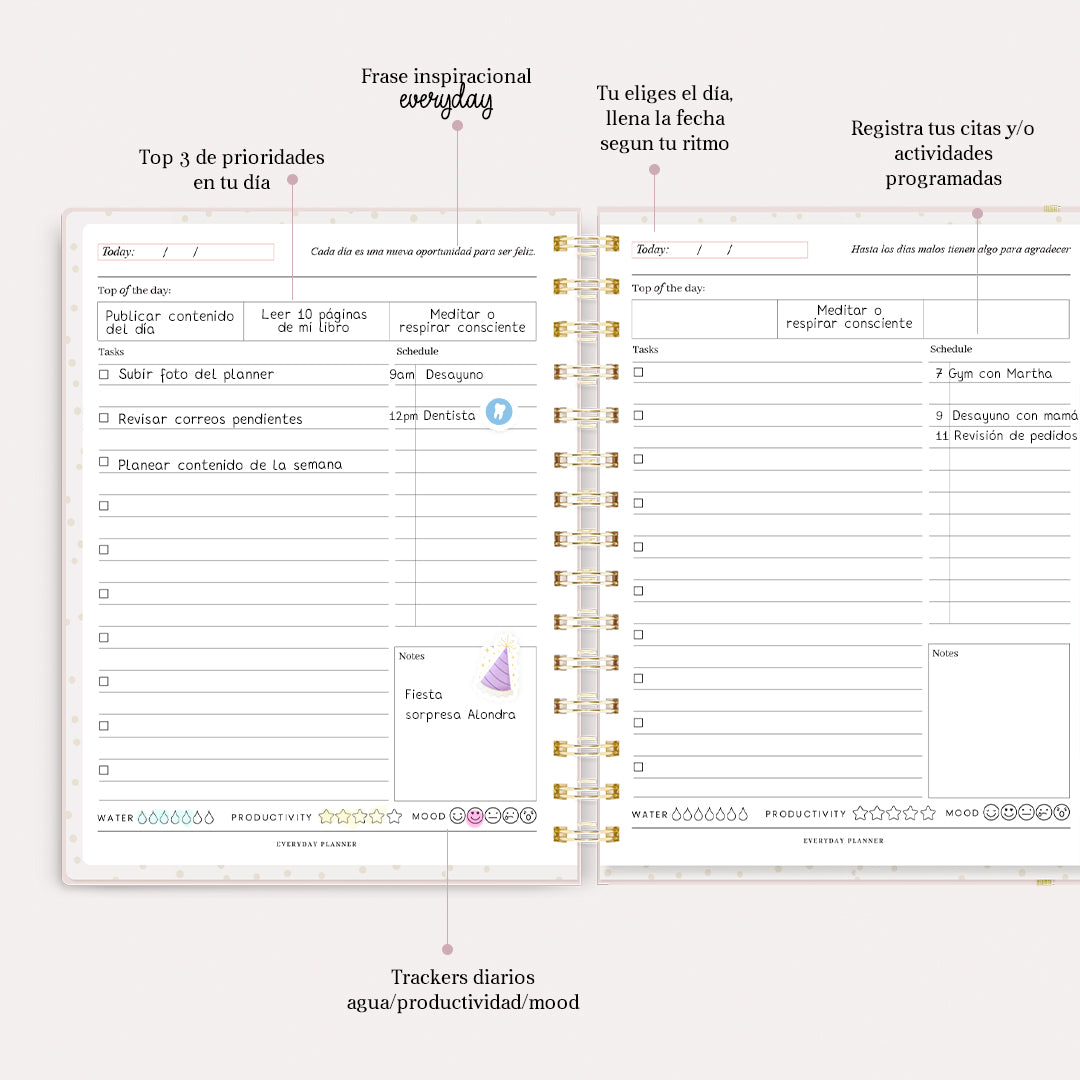
Task: Click the Today date field on left page
Action: pyautogui.click(x=185, y=251)
